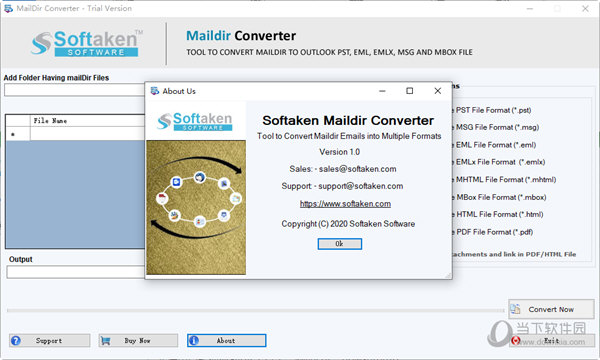
Task: Minimize the MailDir Converter main window
Action: coord(530,8)
